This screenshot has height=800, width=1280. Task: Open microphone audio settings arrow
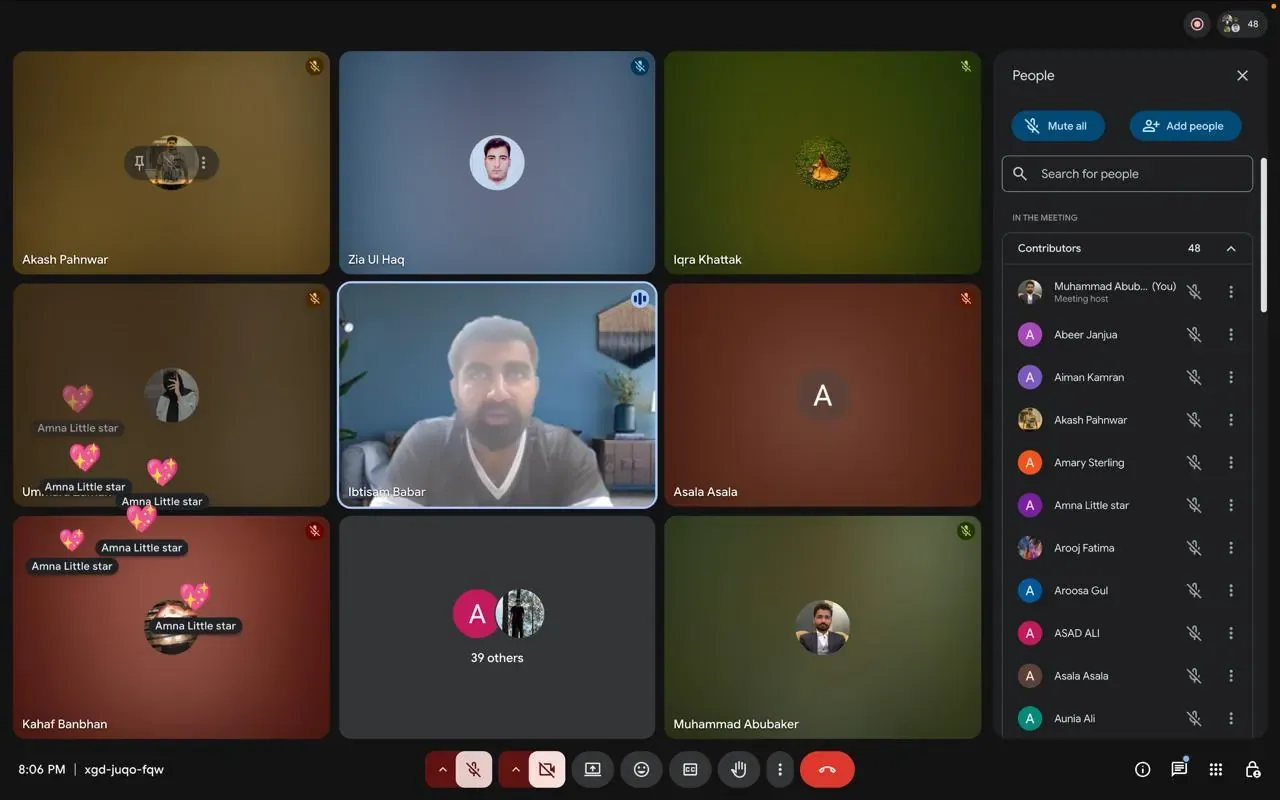click(x=442, y=769)
